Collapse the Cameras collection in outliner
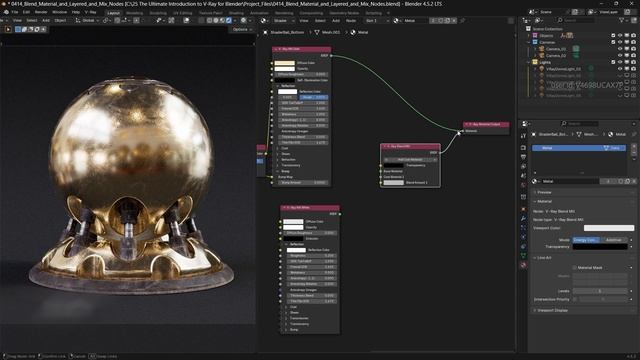 529,42
